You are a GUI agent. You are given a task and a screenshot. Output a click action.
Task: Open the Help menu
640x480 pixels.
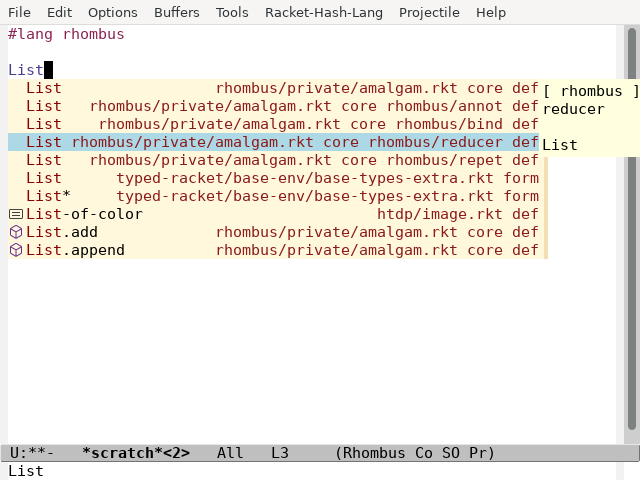(x=491, y=12)
